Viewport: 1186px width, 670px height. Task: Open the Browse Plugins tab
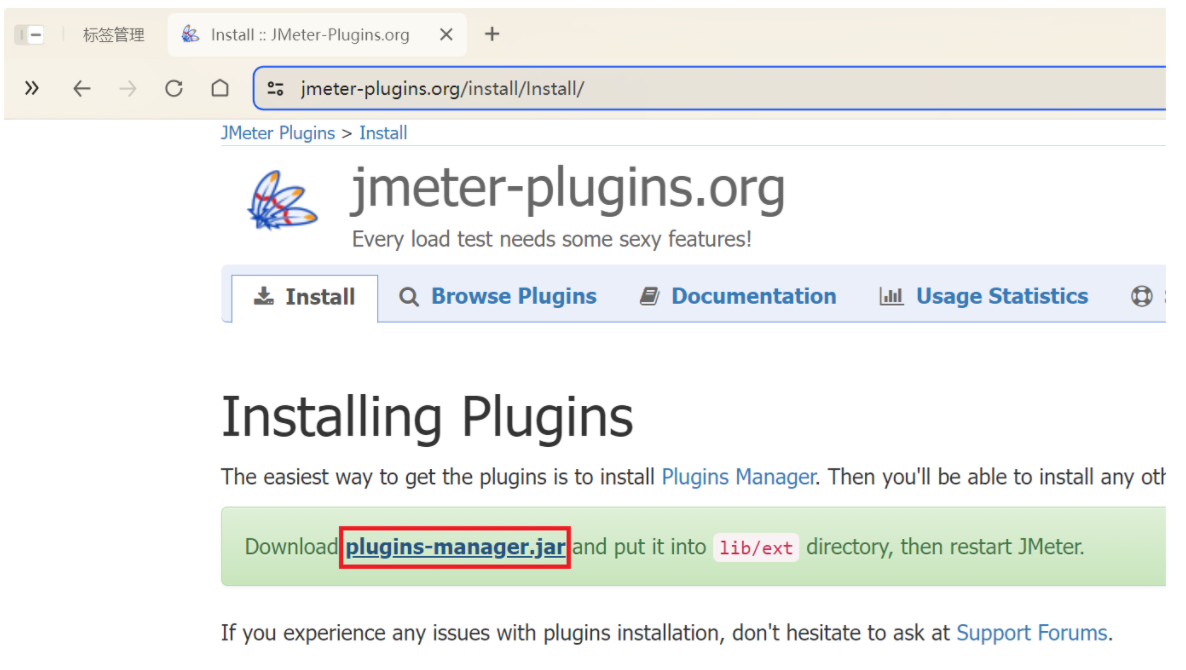pyautogui.click(x=498, y=296)
